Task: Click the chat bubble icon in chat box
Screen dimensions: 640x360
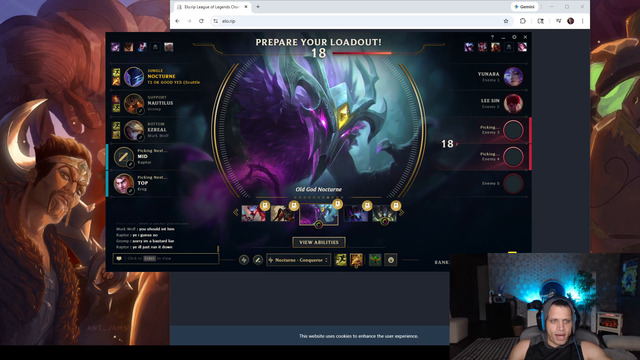Action: 119,258
